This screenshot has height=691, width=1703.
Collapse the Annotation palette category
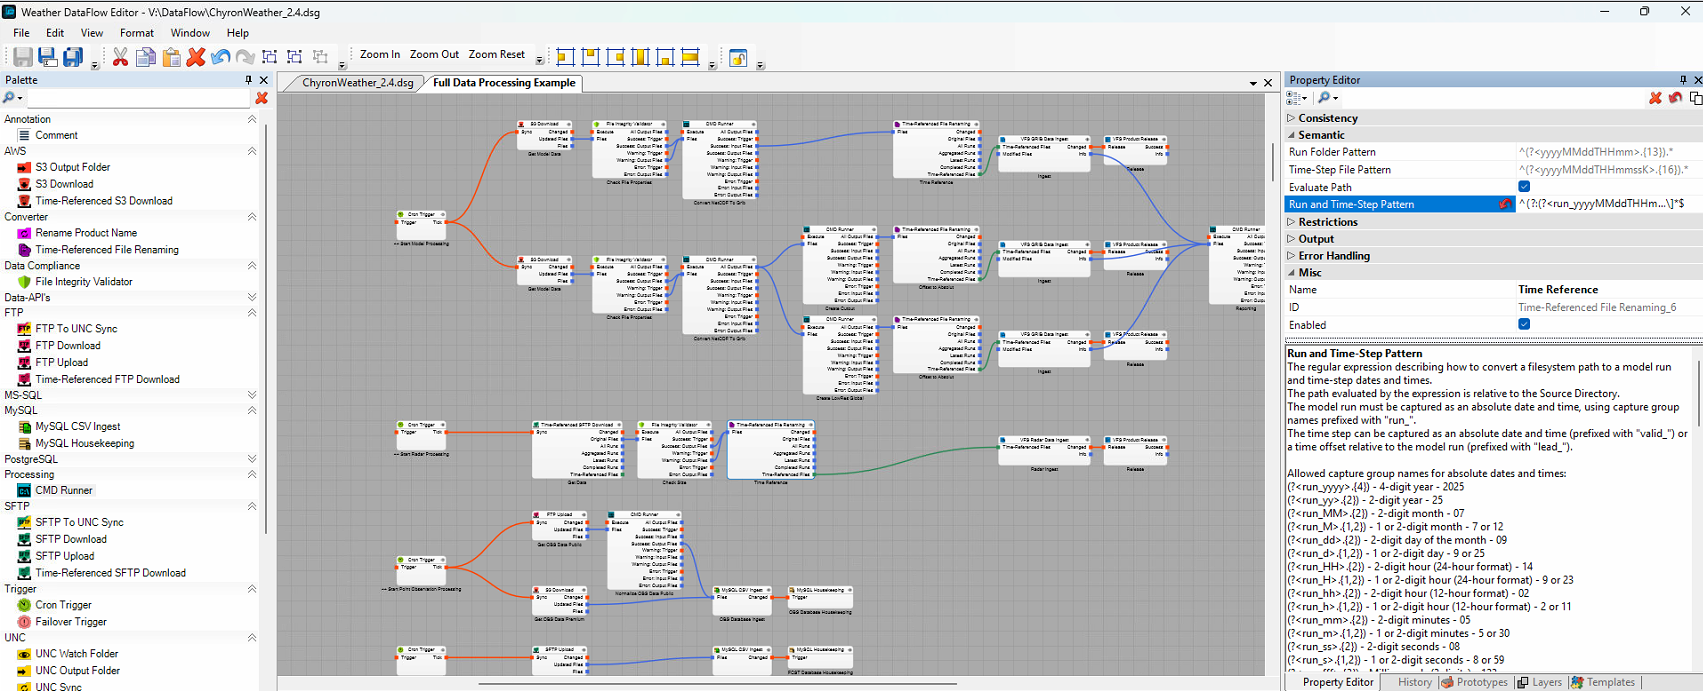tap(252, 119)
